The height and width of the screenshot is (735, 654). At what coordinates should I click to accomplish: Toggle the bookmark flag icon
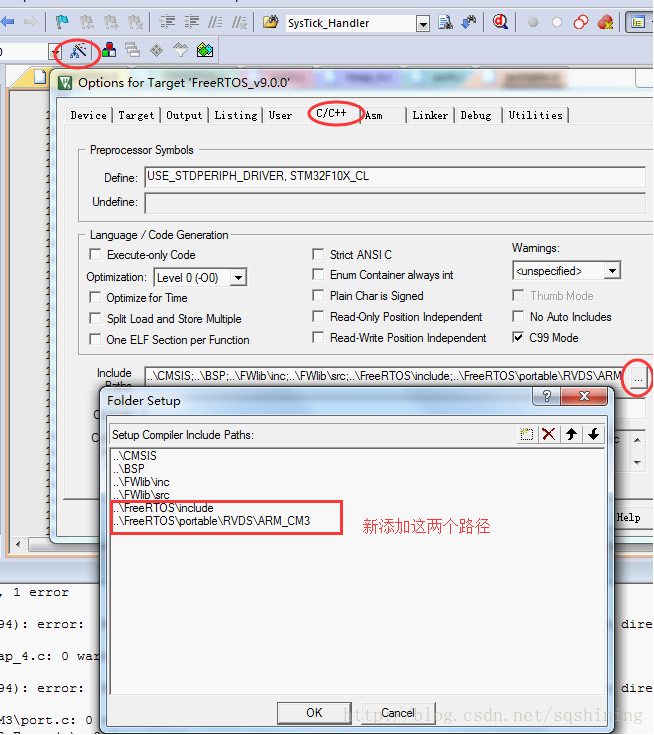pos(62,22)
